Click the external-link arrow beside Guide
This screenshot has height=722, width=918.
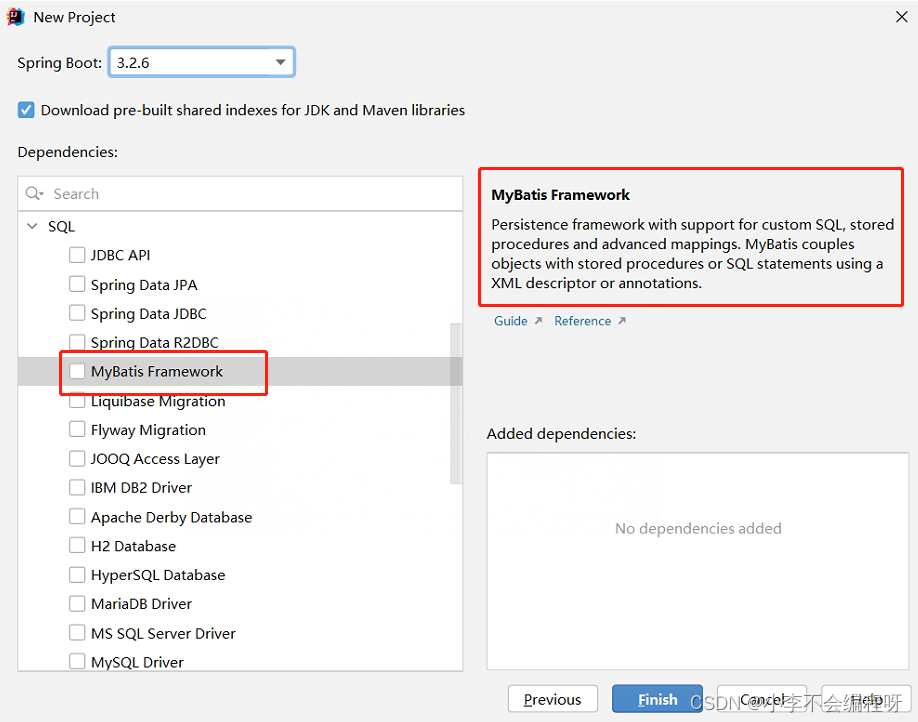click(536, 320)
